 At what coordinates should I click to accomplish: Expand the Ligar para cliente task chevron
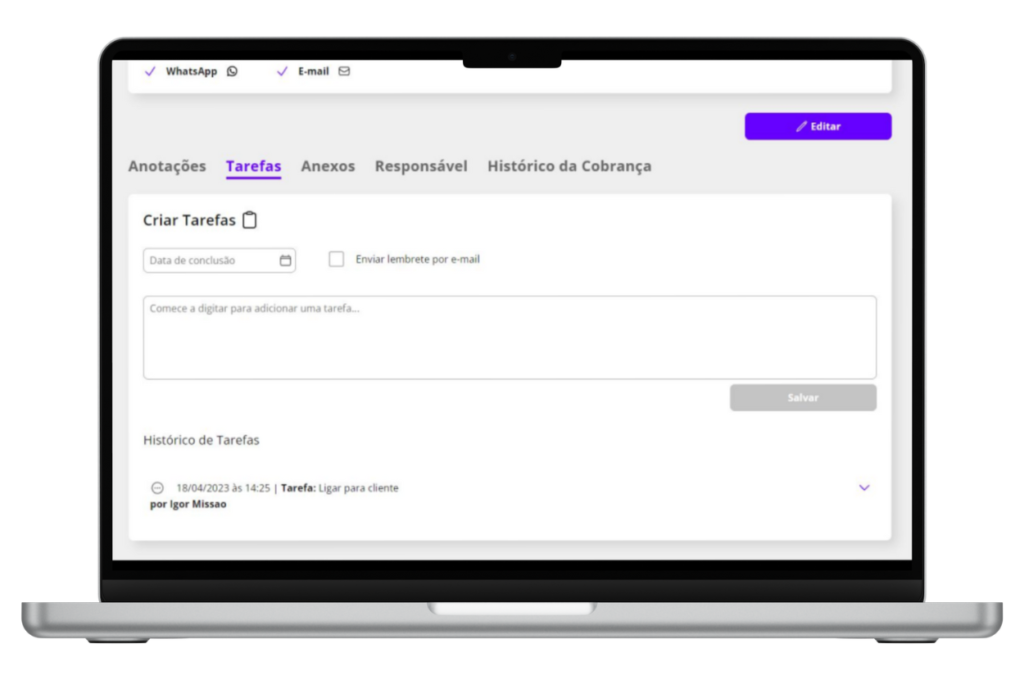tap(864, 488)
